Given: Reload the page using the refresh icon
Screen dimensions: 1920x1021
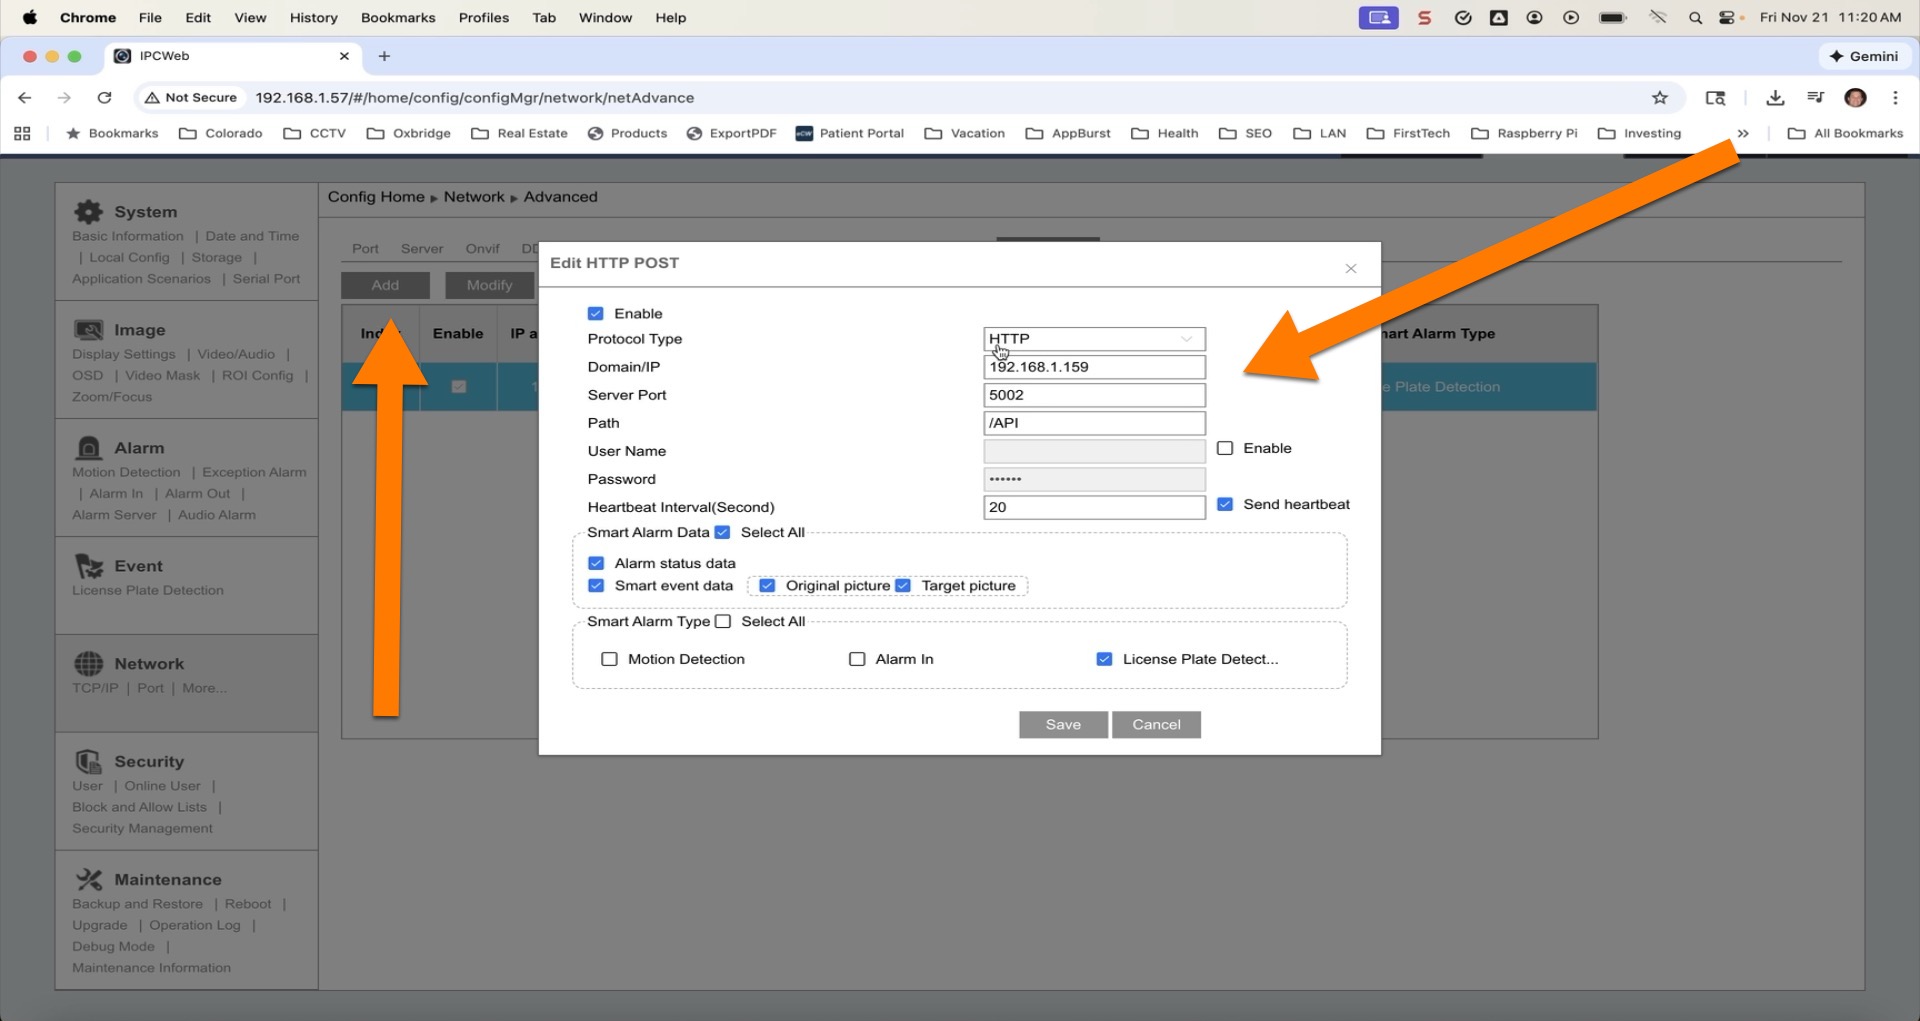Looking at the screenshot, I should click(x=104, y=98).
